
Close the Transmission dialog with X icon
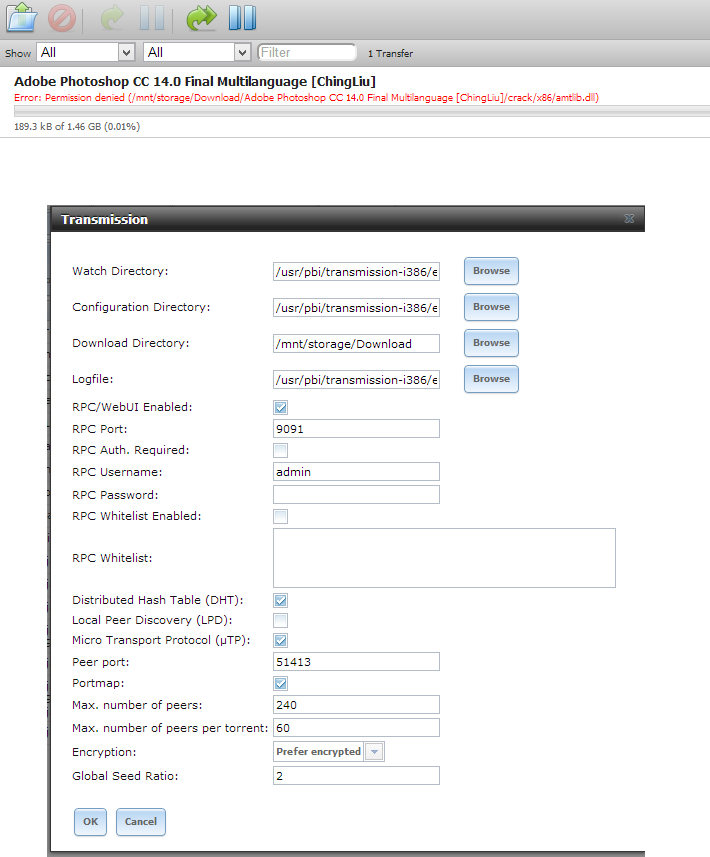629,219
